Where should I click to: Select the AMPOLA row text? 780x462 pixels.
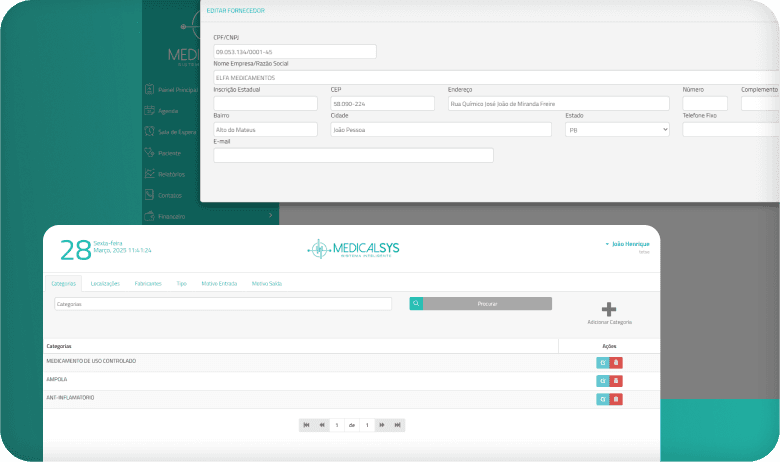click(x=57, y=379)
